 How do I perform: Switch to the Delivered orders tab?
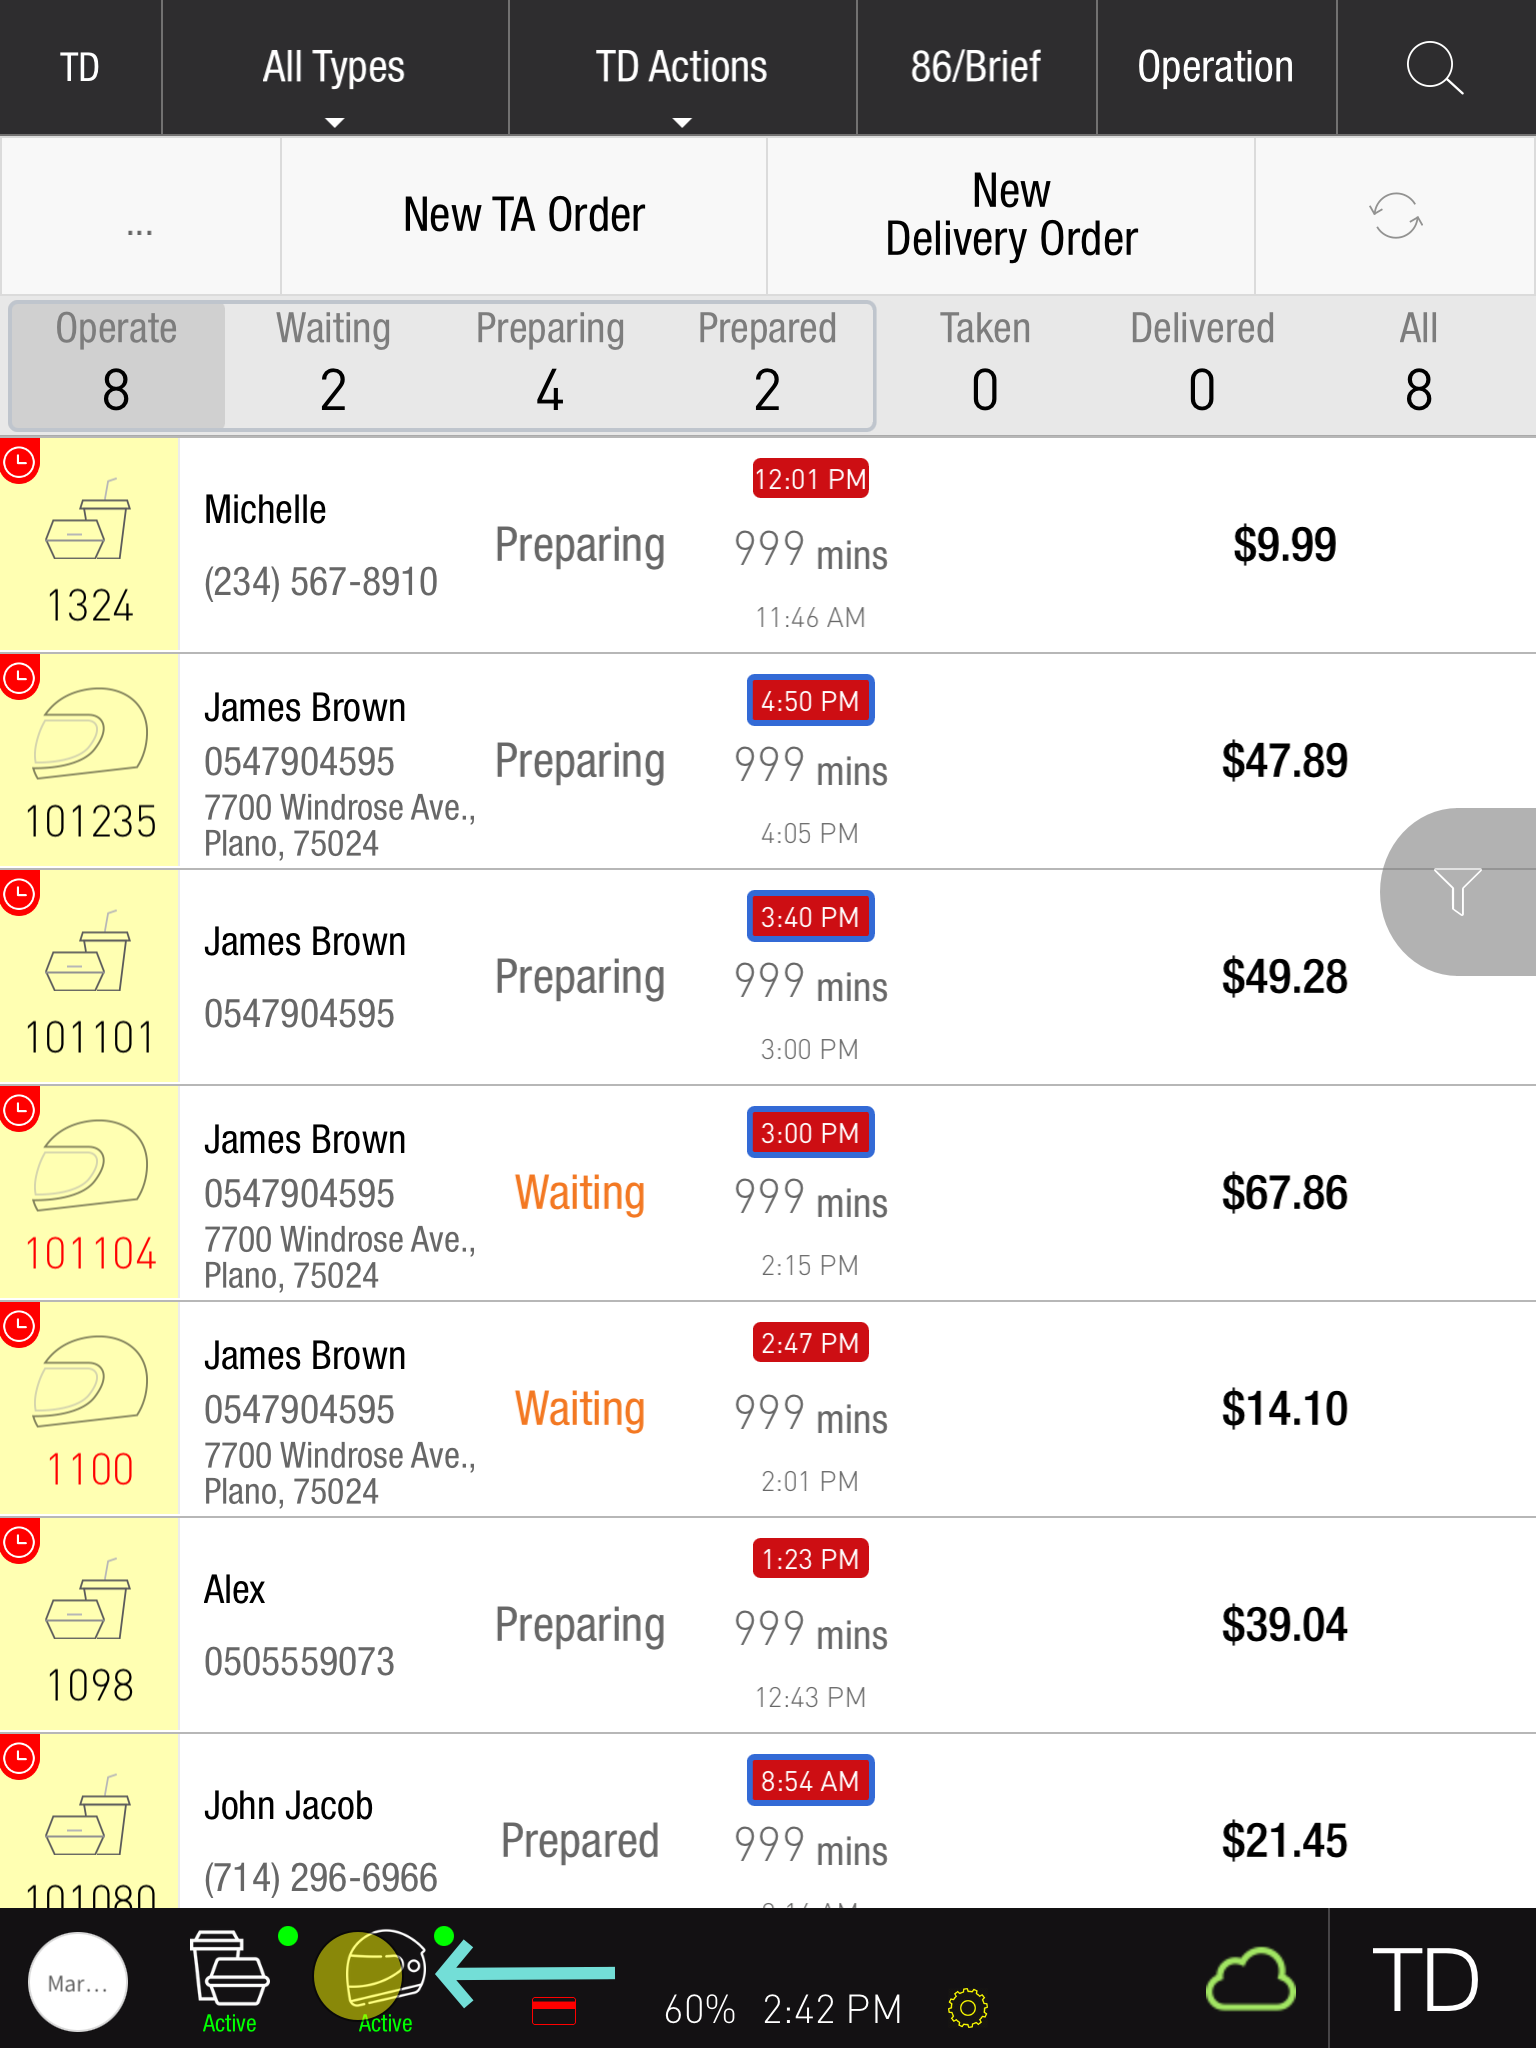point(1201,365)
